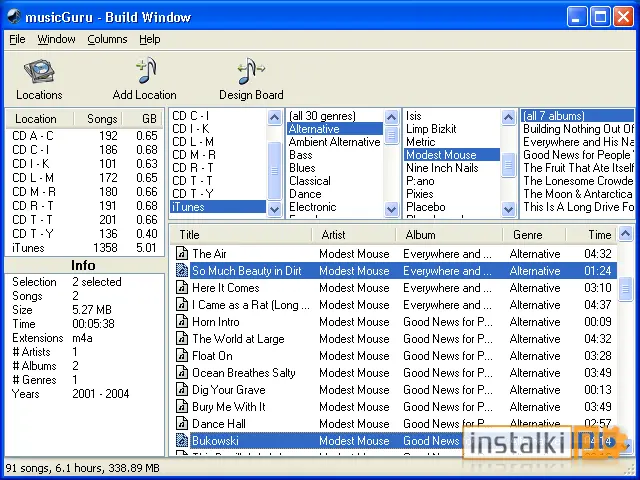Screen dimensions: 640x480
Task: Open the Help menu
Action: [x=150, y=39]
